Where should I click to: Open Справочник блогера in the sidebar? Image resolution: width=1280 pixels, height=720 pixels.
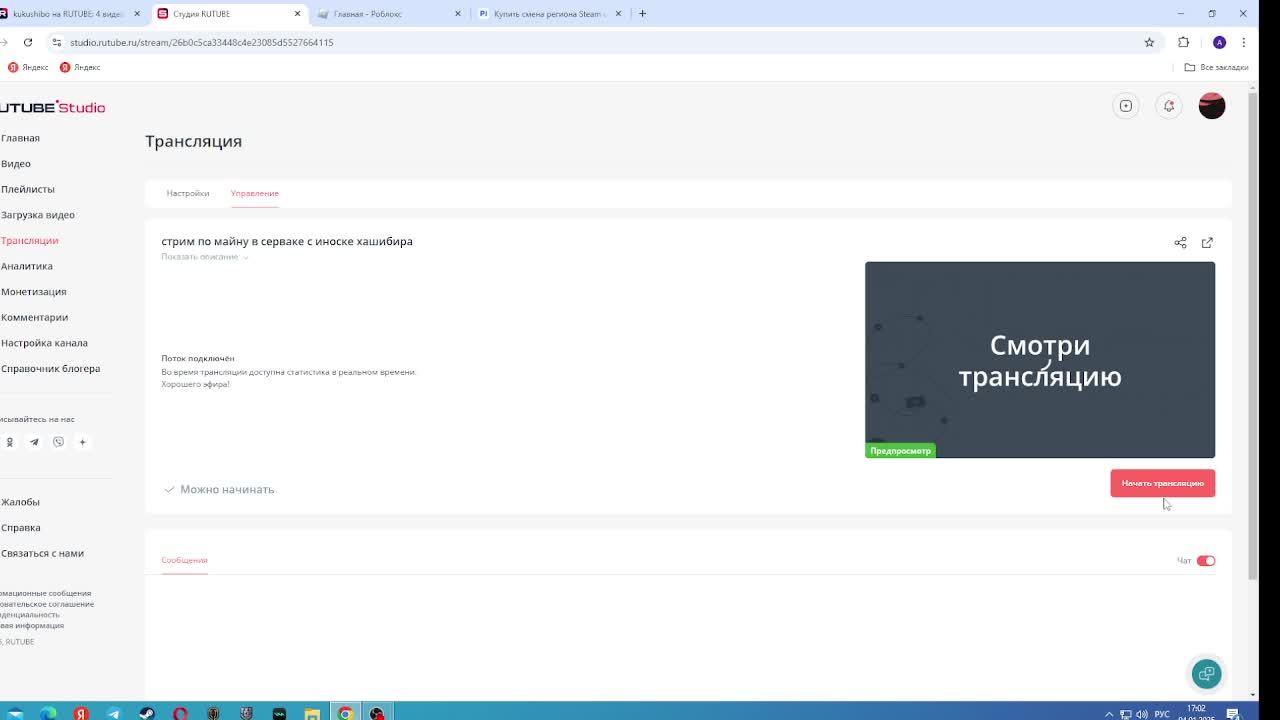click(50, 369)
